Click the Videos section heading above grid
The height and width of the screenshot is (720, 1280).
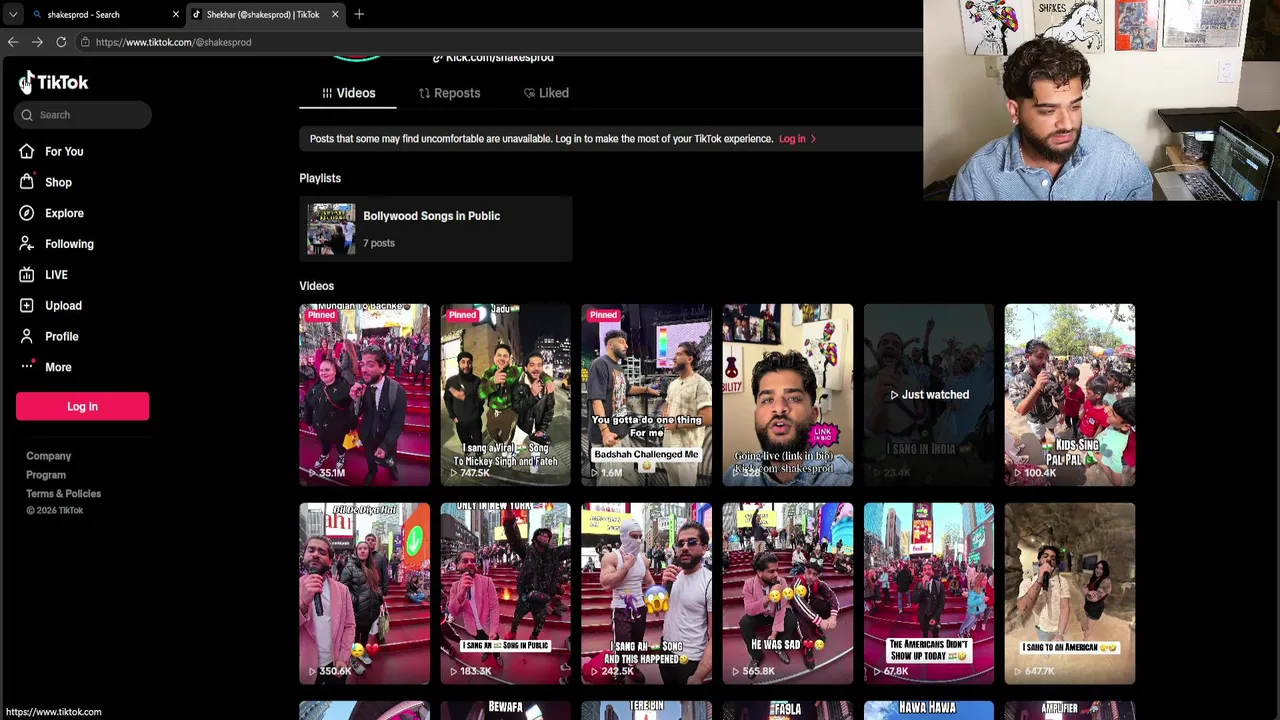pos(316,286)
